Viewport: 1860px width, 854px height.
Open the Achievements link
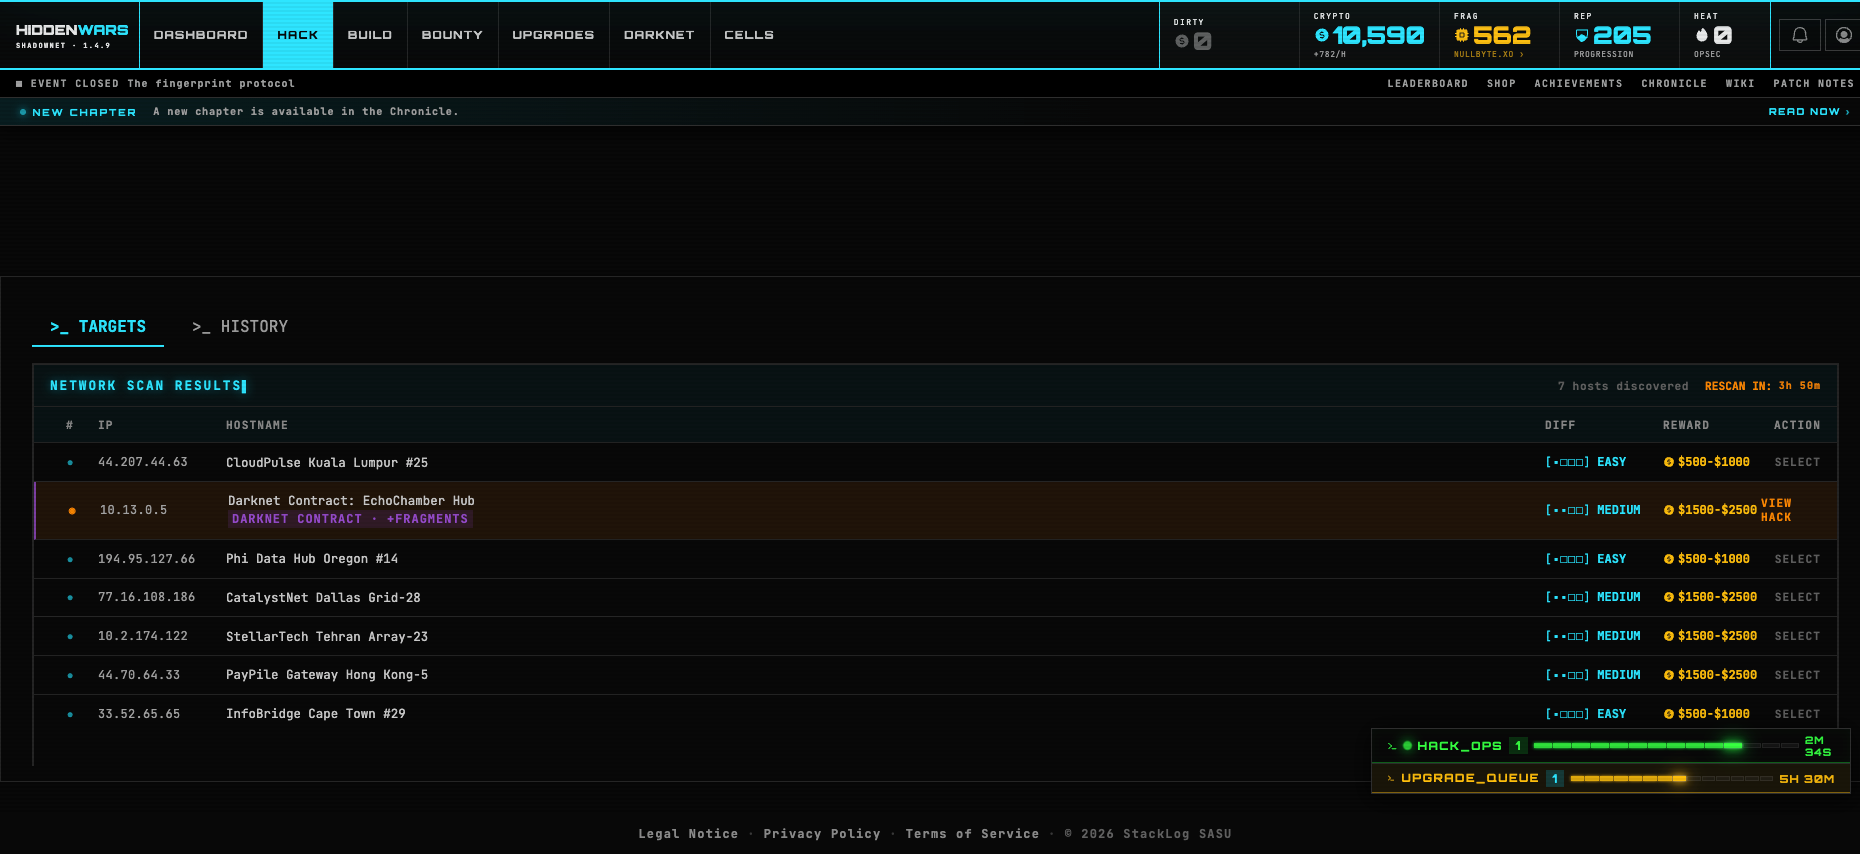point(1578,84)
